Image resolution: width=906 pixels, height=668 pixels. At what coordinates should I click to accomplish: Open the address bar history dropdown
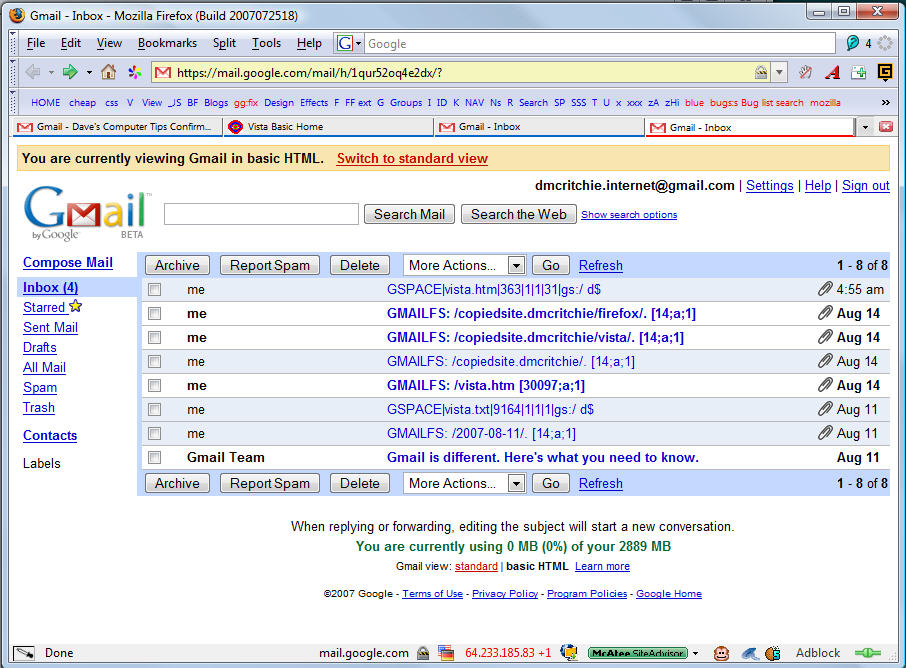click(779, 72)
